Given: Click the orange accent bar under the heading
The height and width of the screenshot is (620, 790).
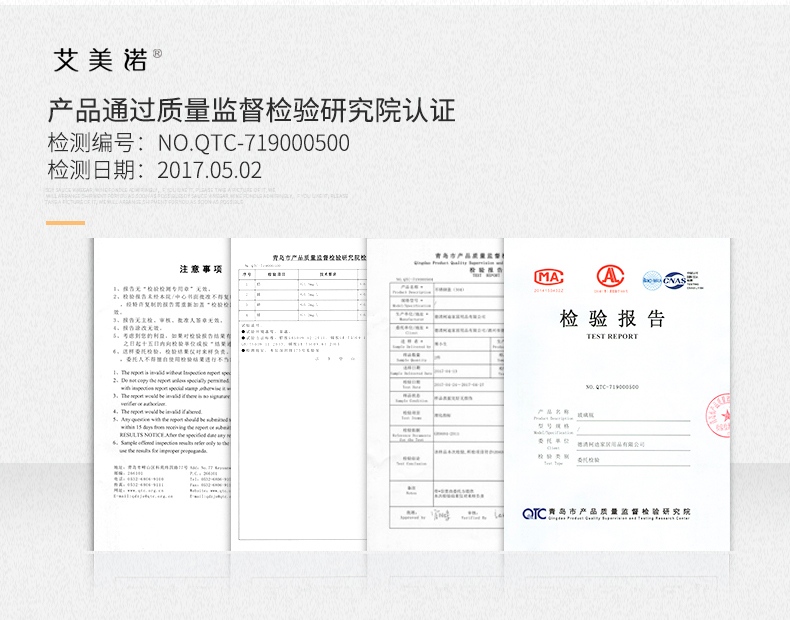Looking at the screenshot, I should 65,223.
